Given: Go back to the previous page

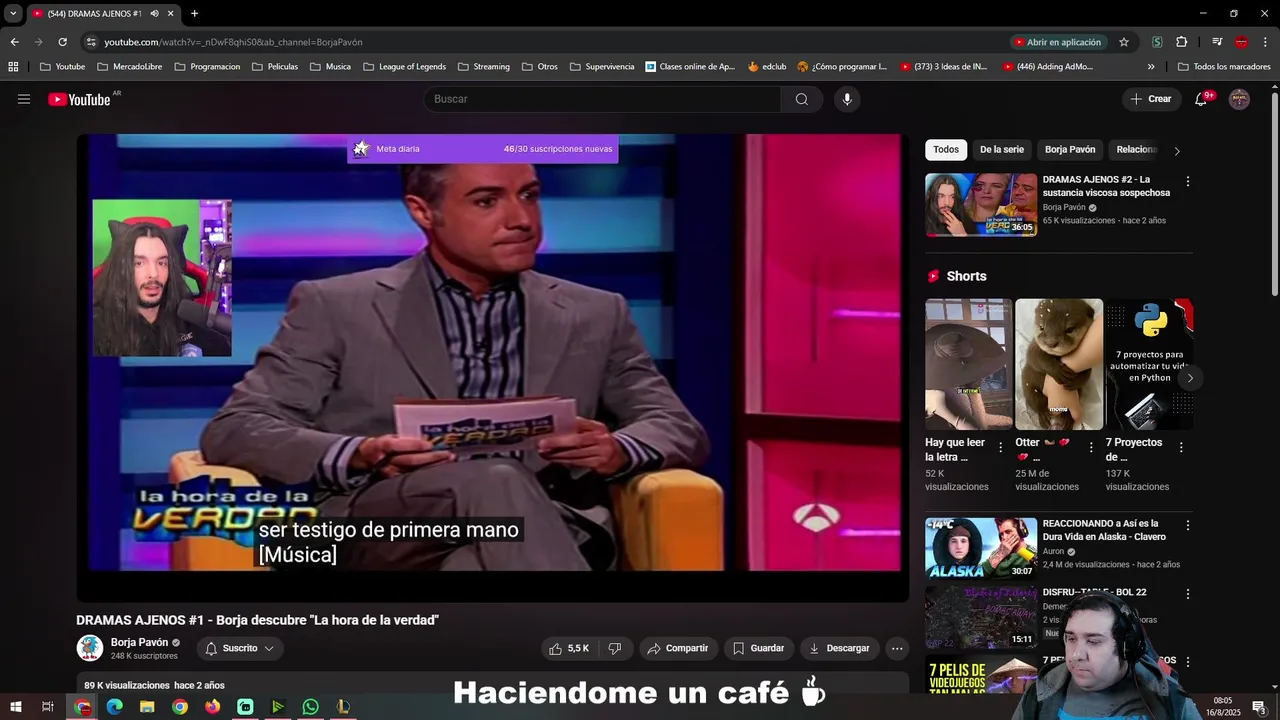Looking at the screenshot, I should coord(14,42).
